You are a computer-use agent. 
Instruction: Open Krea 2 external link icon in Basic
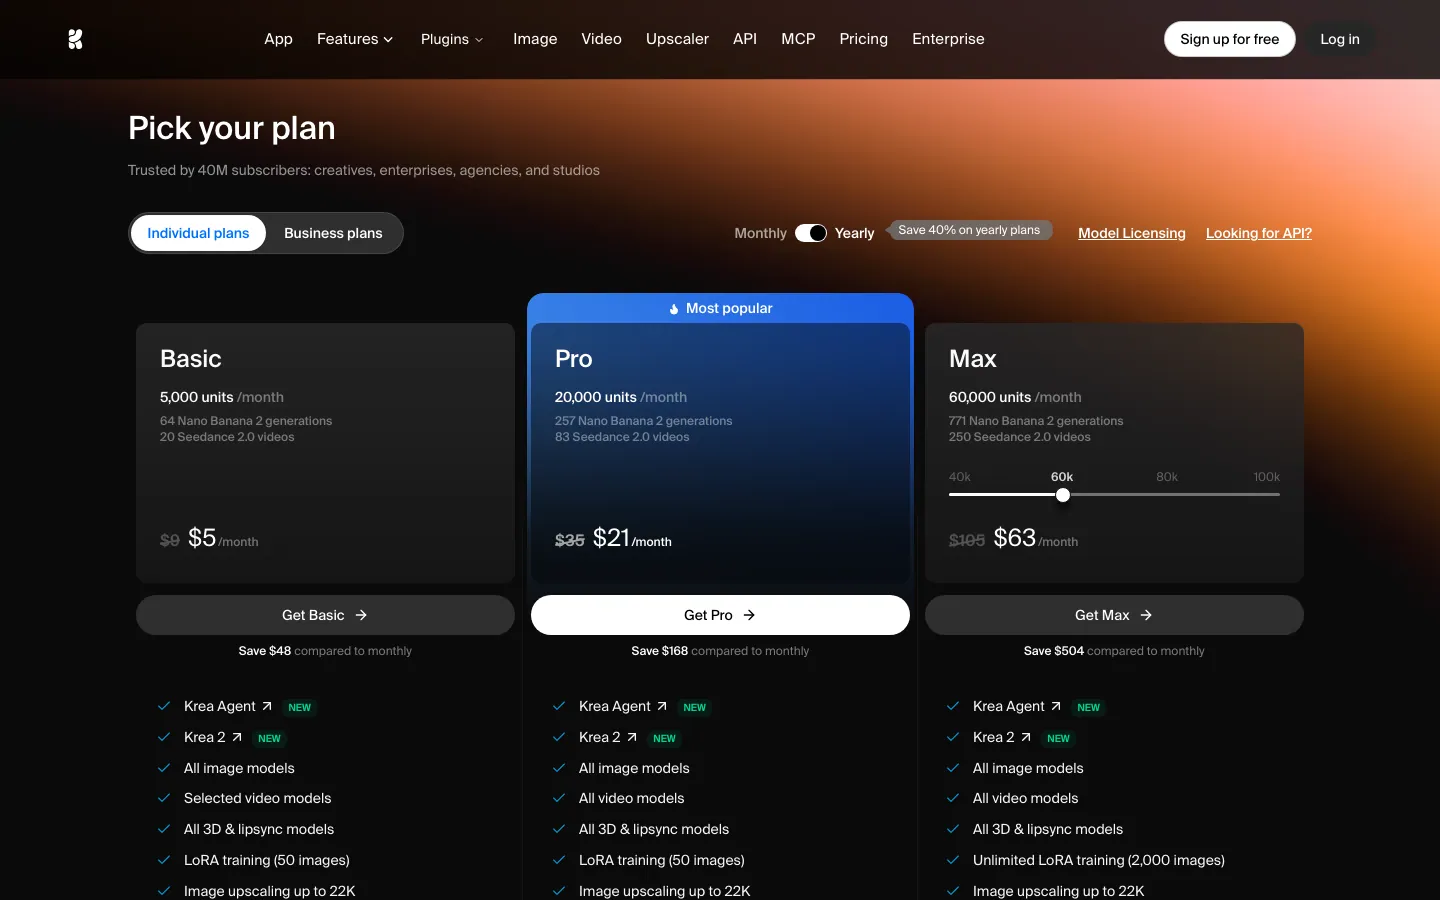click(x=237, y=737)
